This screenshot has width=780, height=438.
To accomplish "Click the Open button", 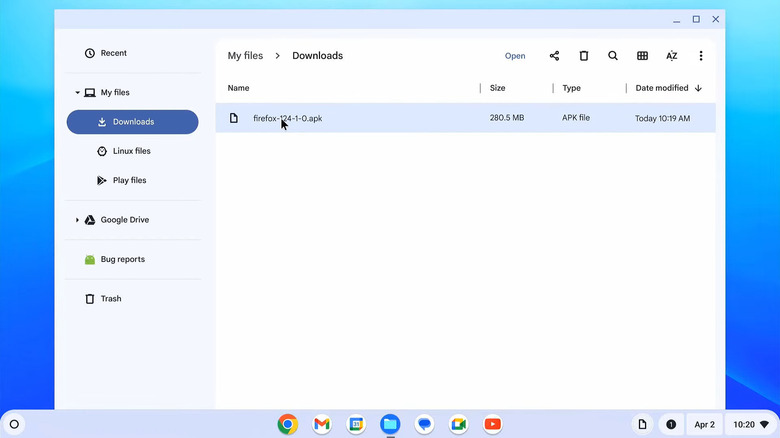I will point(515,56).
